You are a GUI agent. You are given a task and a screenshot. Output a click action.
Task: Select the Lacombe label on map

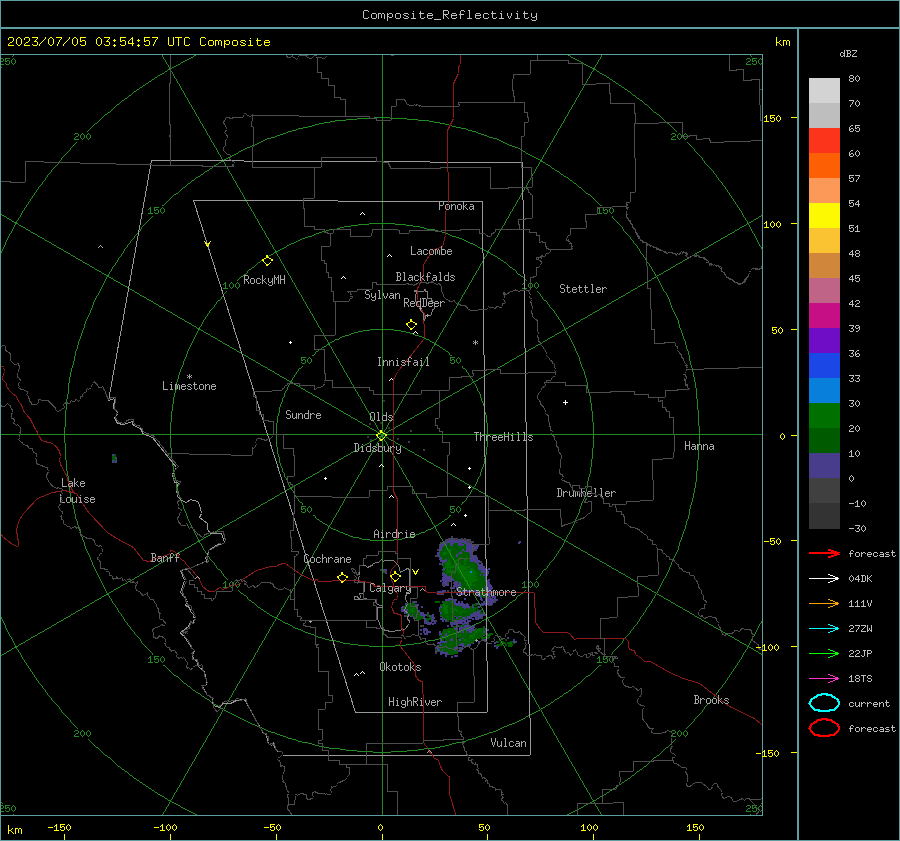point(431,251)
